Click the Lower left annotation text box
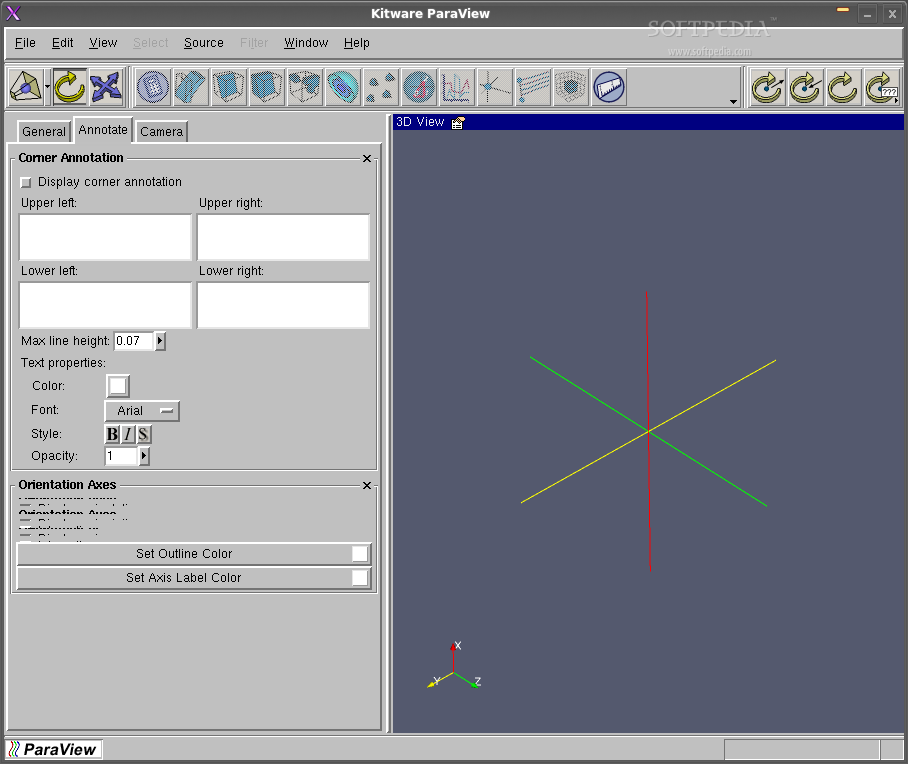This screenshot has width=908, height=764. (105, 305)
